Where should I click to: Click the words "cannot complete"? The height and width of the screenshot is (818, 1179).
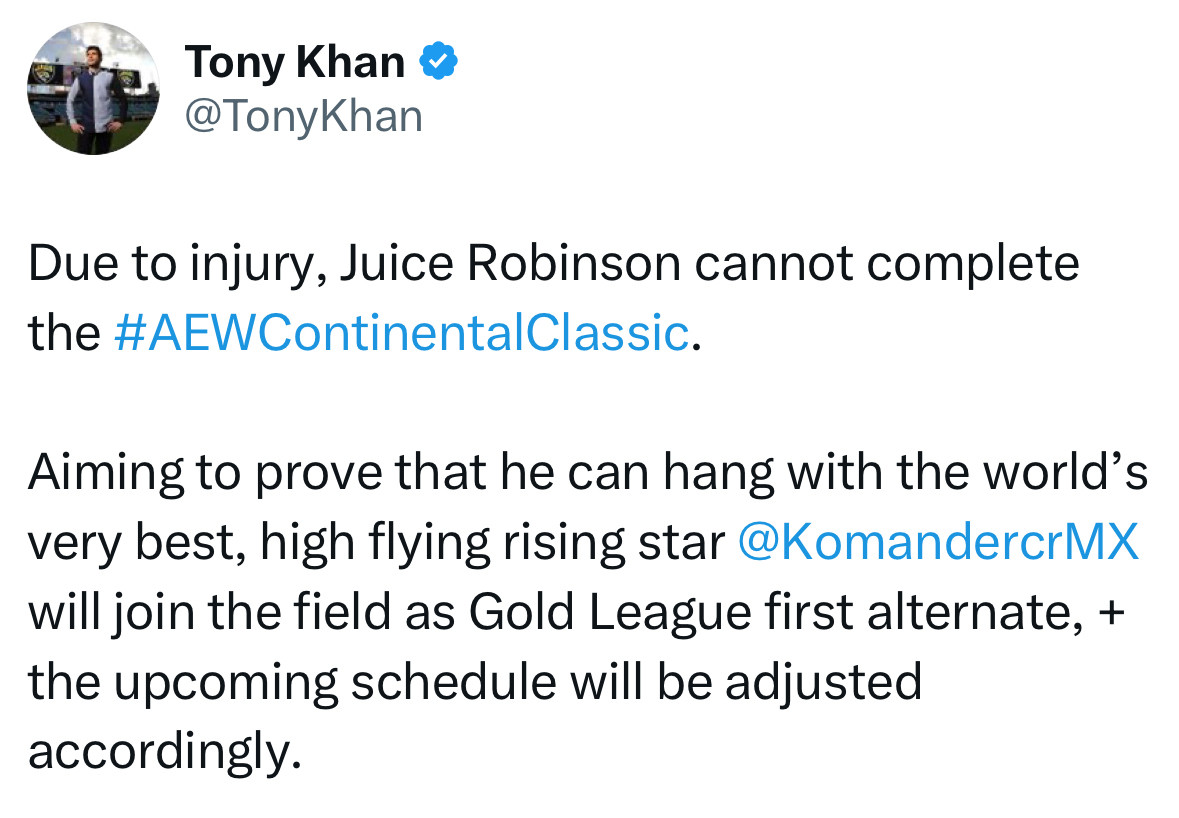point(887,265)
